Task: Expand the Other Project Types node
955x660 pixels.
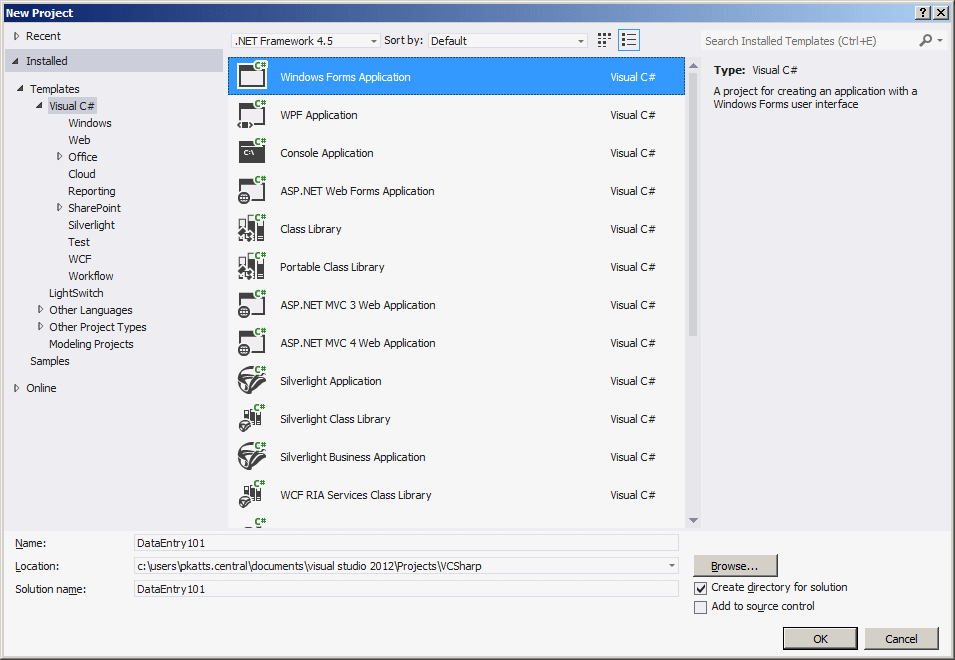Action: click(x=40, y=326)
